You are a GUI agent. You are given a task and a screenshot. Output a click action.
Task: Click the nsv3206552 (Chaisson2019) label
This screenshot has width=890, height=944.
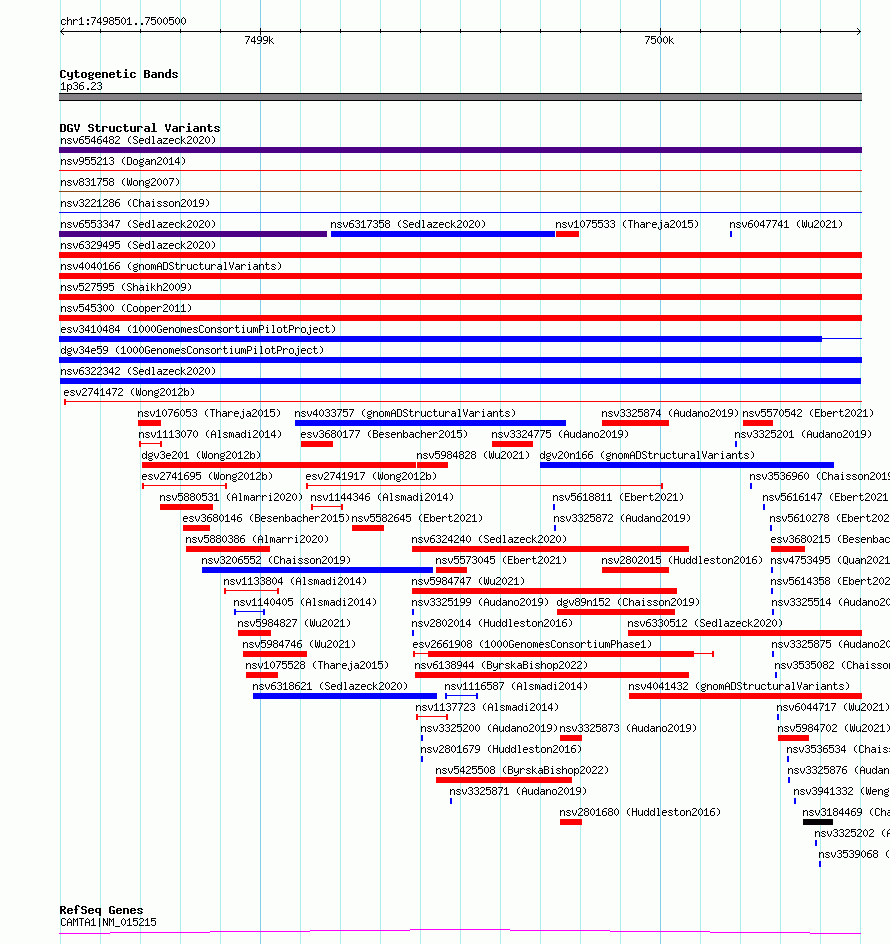(276, 560)
